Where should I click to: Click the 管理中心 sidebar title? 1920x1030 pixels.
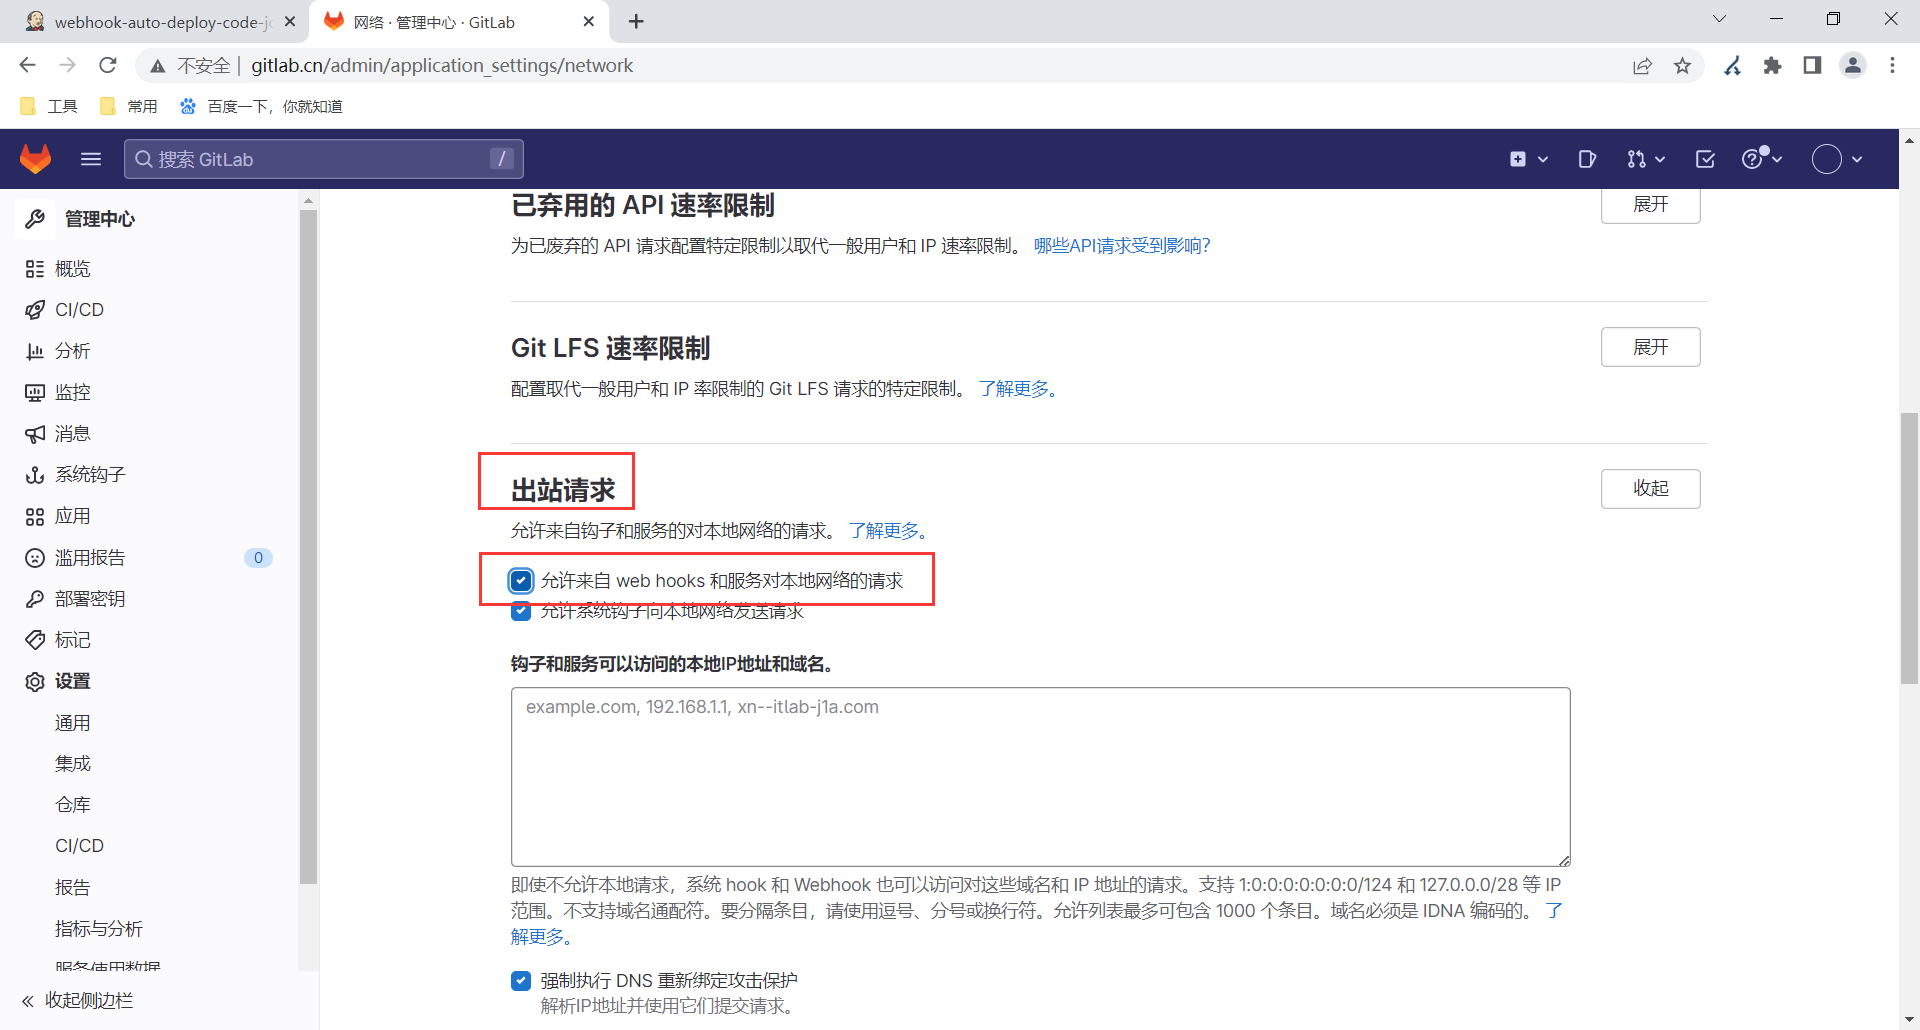pyautogui.click(x=100, y=219)
